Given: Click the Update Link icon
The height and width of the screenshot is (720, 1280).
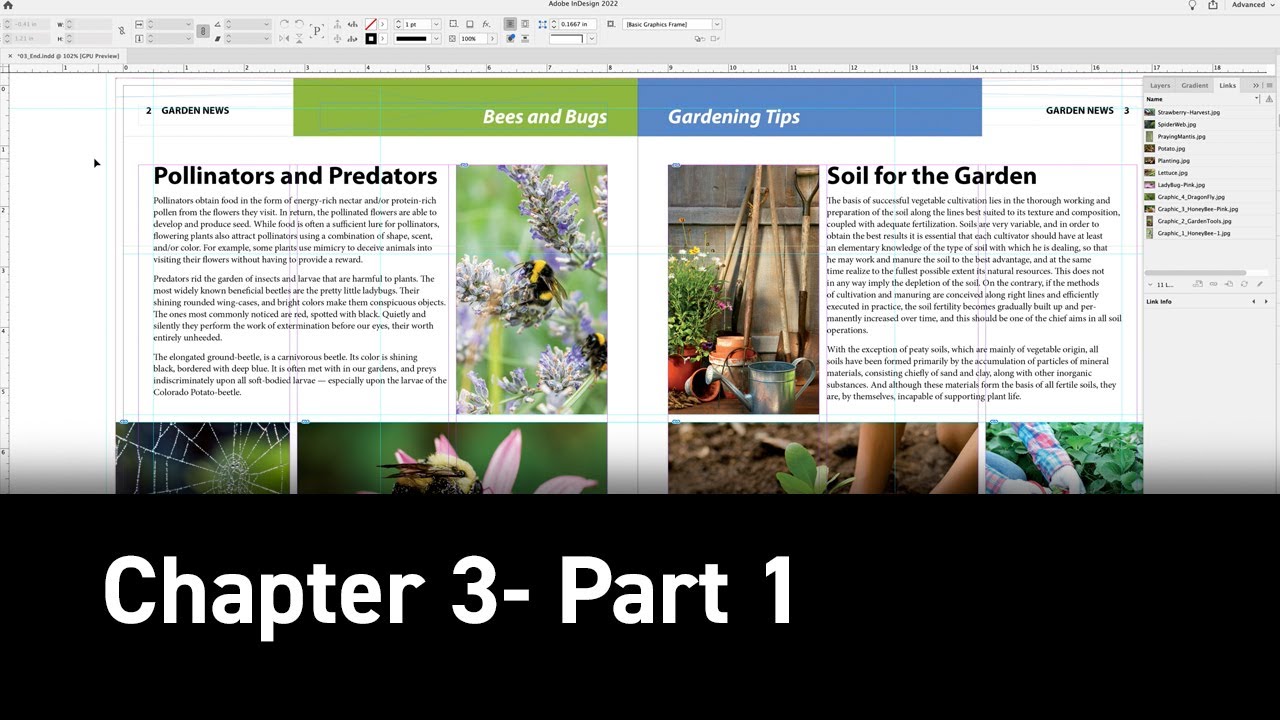Looking at the screenshot, I should point(1244,284).
